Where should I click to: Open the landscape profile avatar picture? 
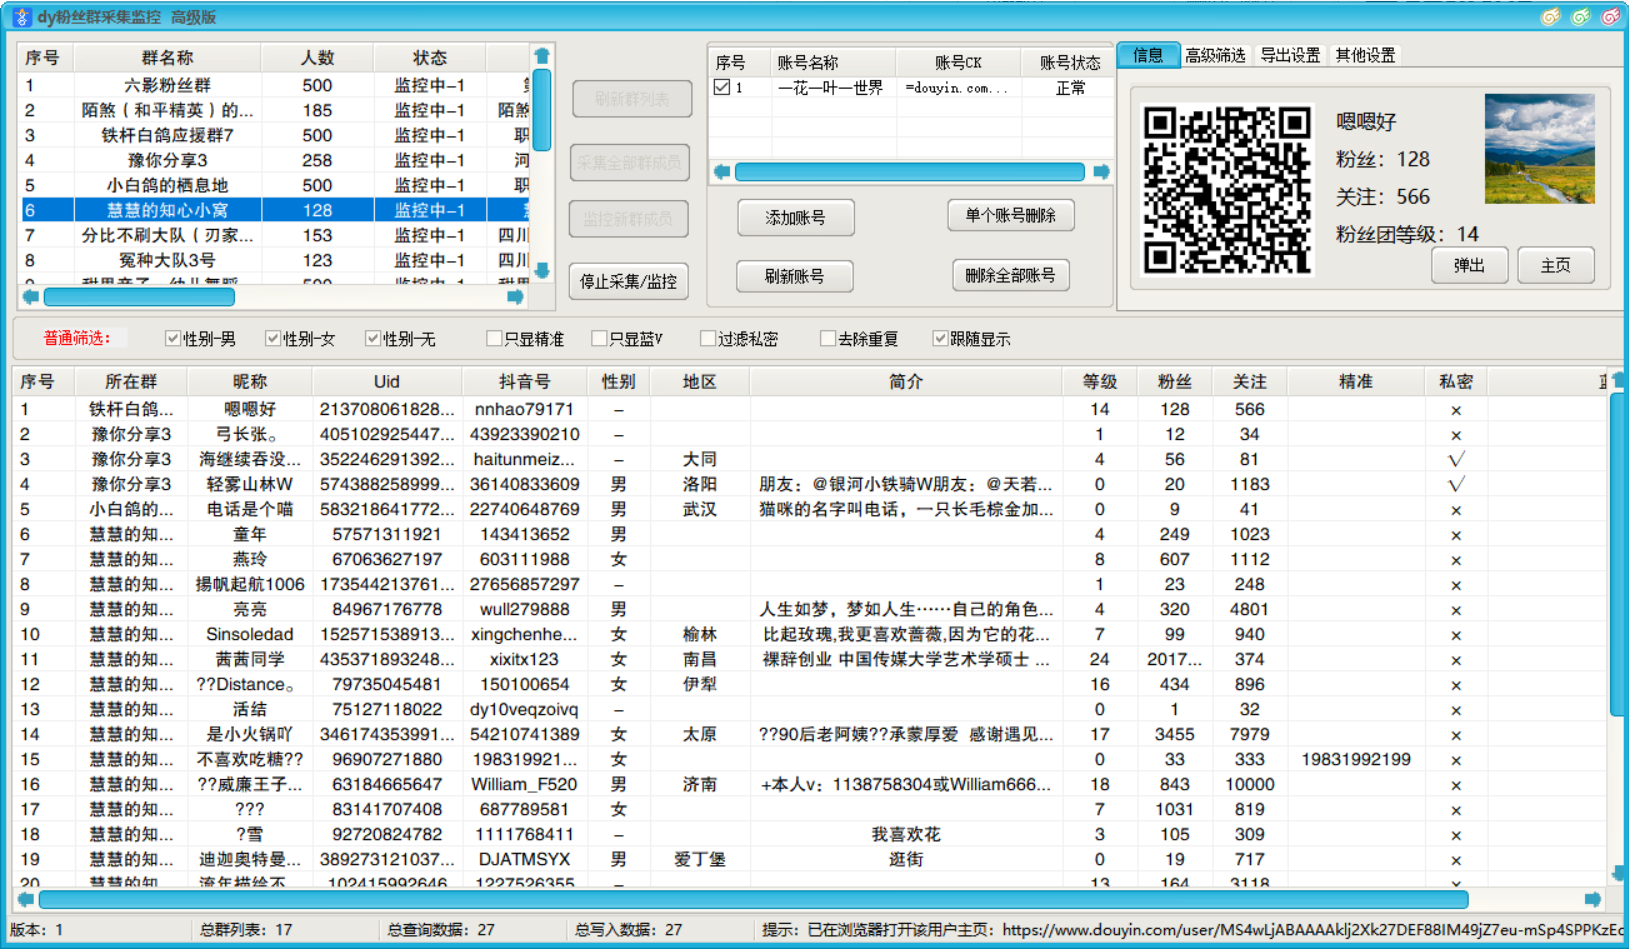(x=1539, y=148)
